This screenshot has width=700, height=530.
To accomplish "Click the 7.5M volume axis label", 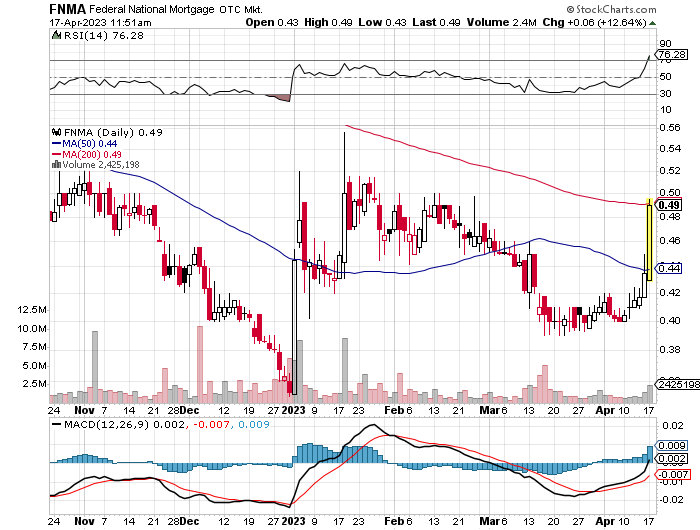I will point(34,347).
